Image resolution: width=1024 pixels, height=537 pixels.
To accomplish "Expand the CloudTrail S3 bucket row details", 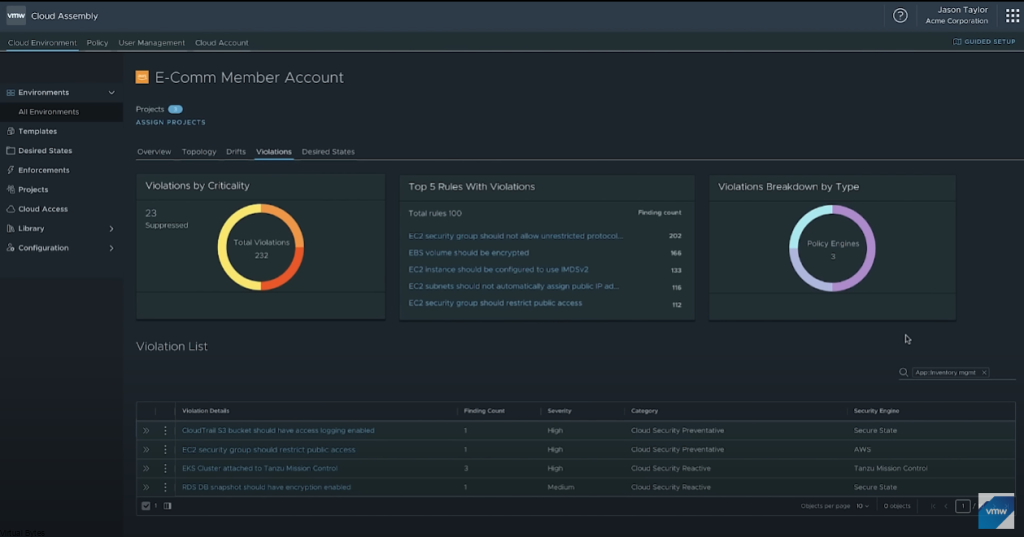I will point(146,431).
